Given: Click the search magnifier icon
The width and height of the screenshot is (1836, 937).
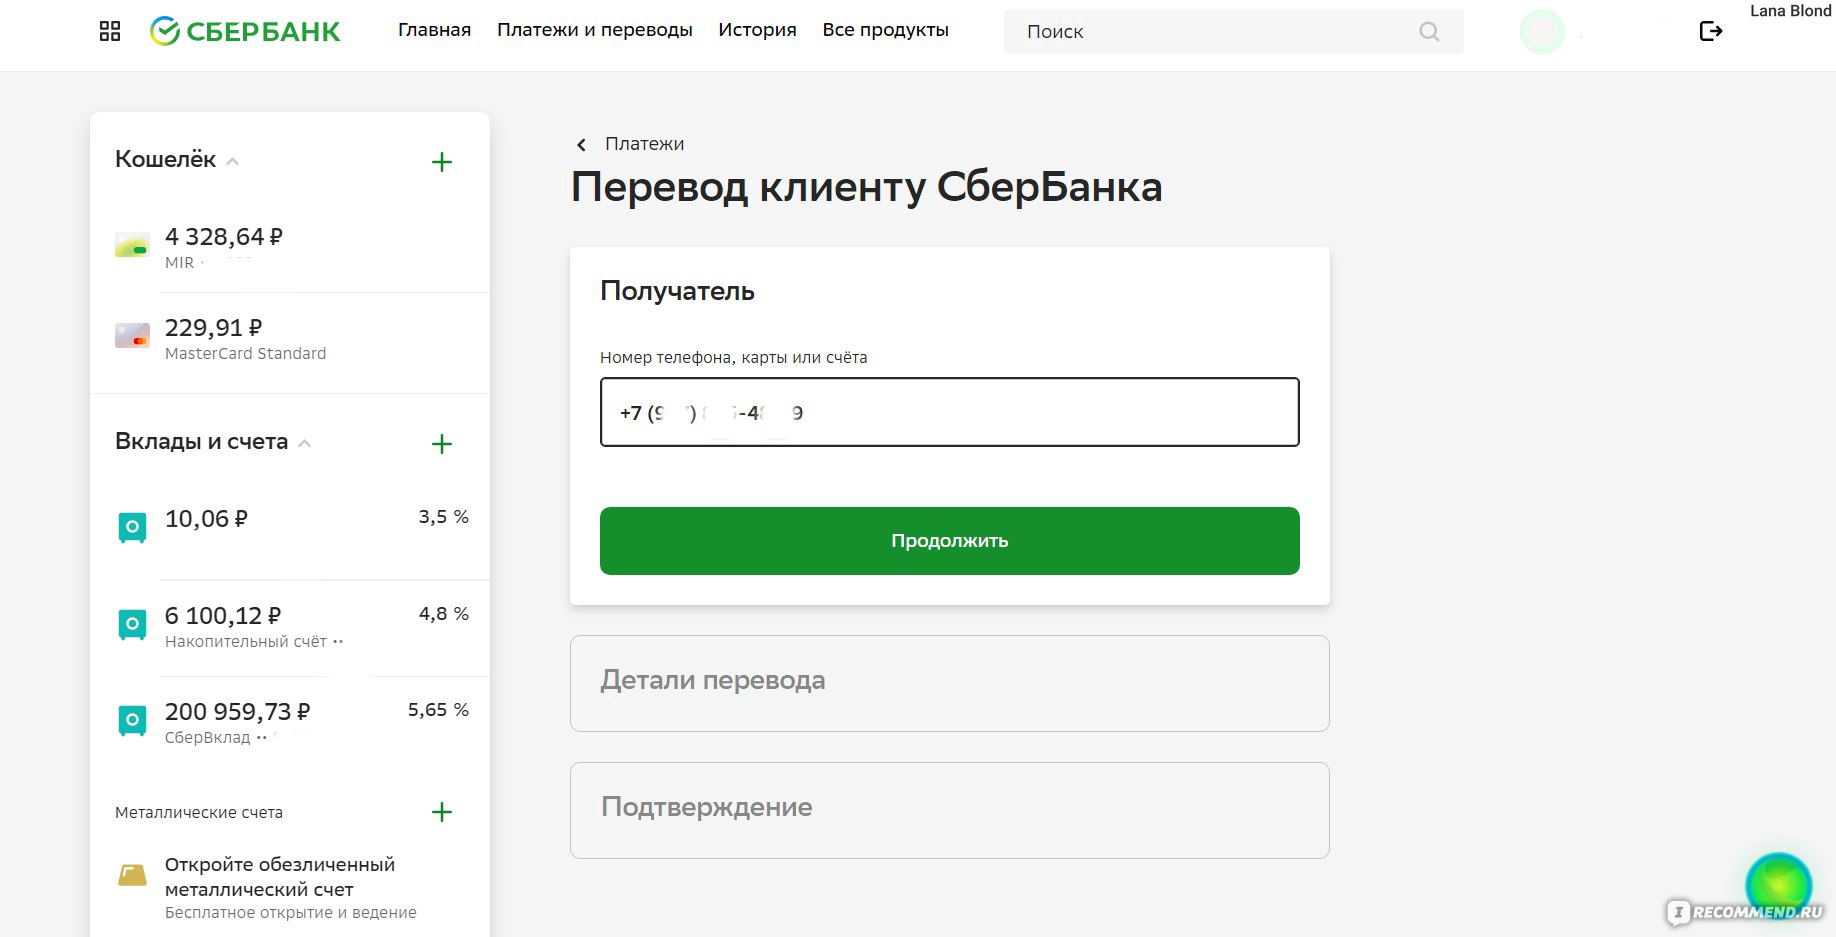Looking at the screenshot, I should click(1429, 32).
